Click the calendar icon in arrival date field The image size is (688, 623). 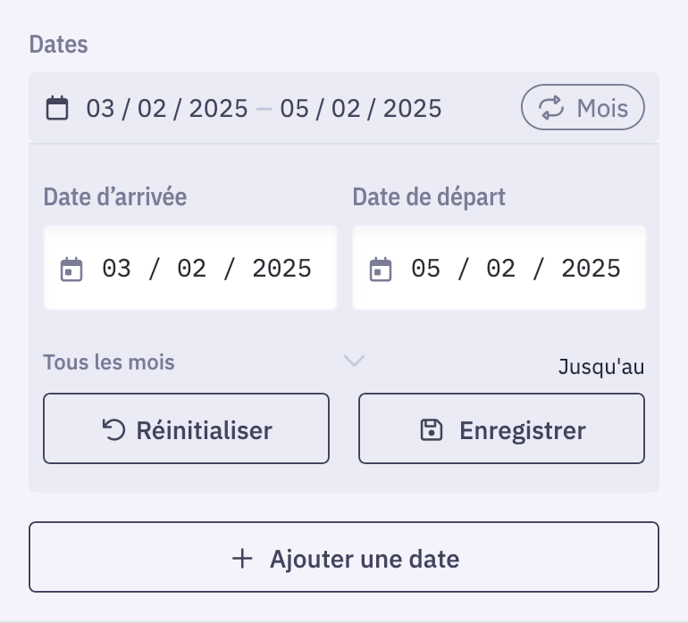(71, 269)
